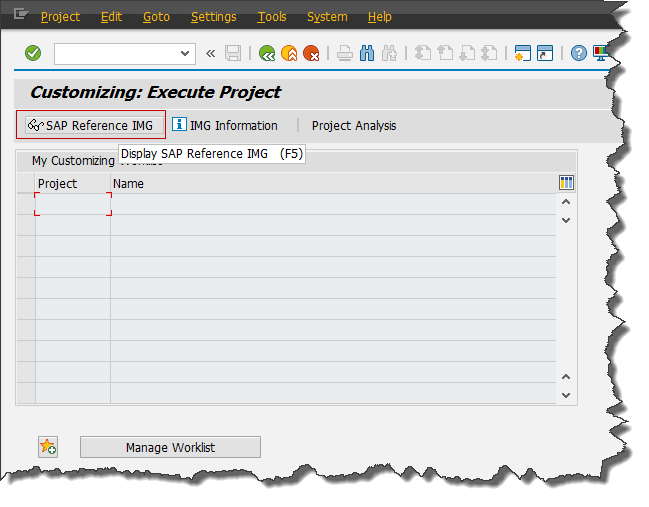Click the SAP Reference IMG button
The width and height of the screenshot is (649, 507).
tap(91, 125)
